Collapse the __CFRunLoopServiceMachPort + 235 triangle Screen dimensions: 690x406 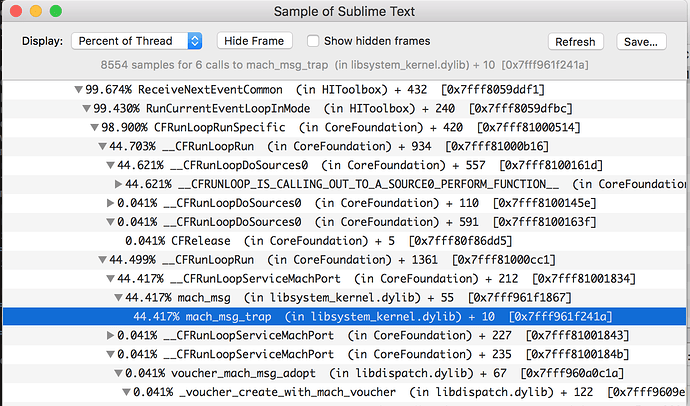[110, 355]
